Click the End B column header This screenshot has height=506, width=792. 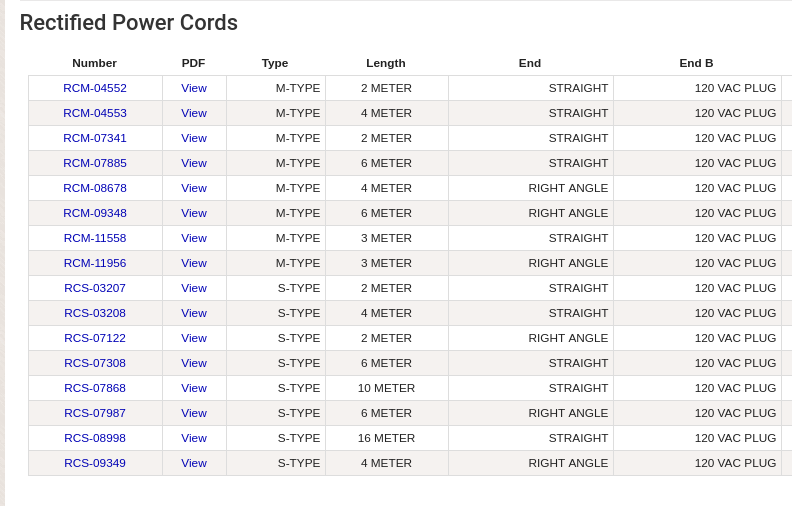(696, 63)
